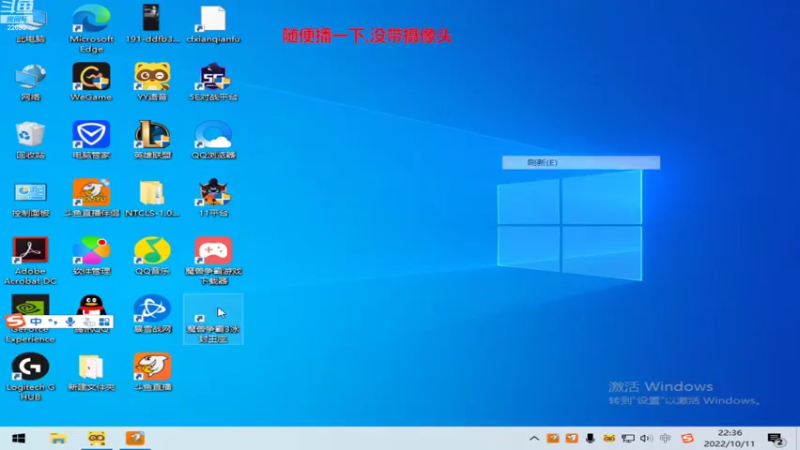Image resolution: width=800 pixels, height=450 pixels.
Task: Open the Windows Start menu
Action: point(19,438)
